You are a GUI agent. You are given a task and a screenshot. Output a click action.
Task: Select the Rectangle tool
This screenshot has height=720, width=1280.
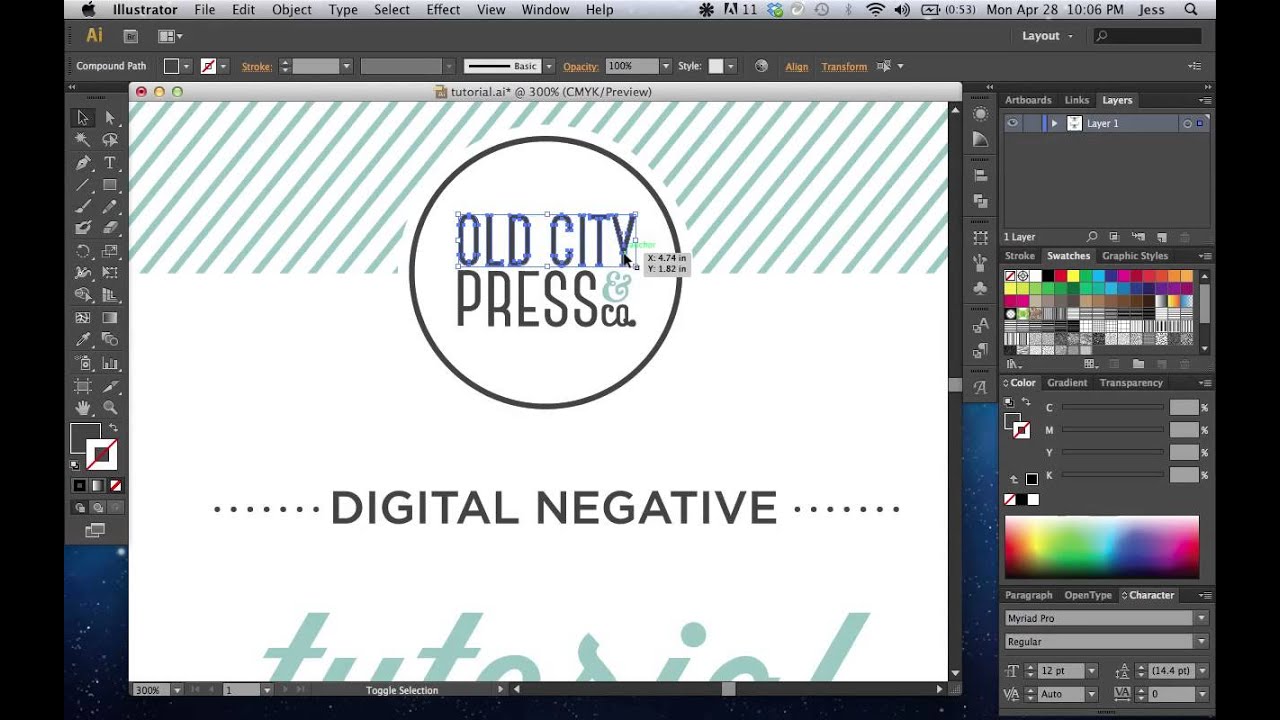coord(110,185)
